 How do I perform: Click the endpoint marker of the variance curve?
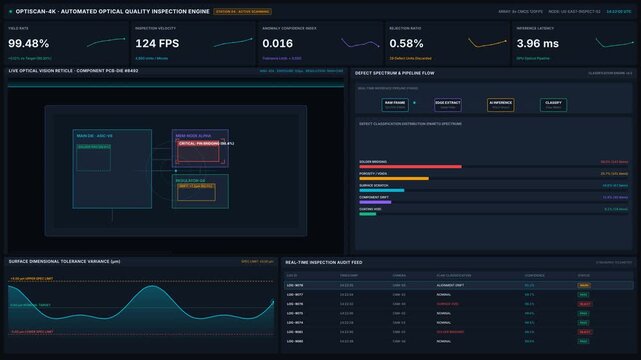pos(273,302)
